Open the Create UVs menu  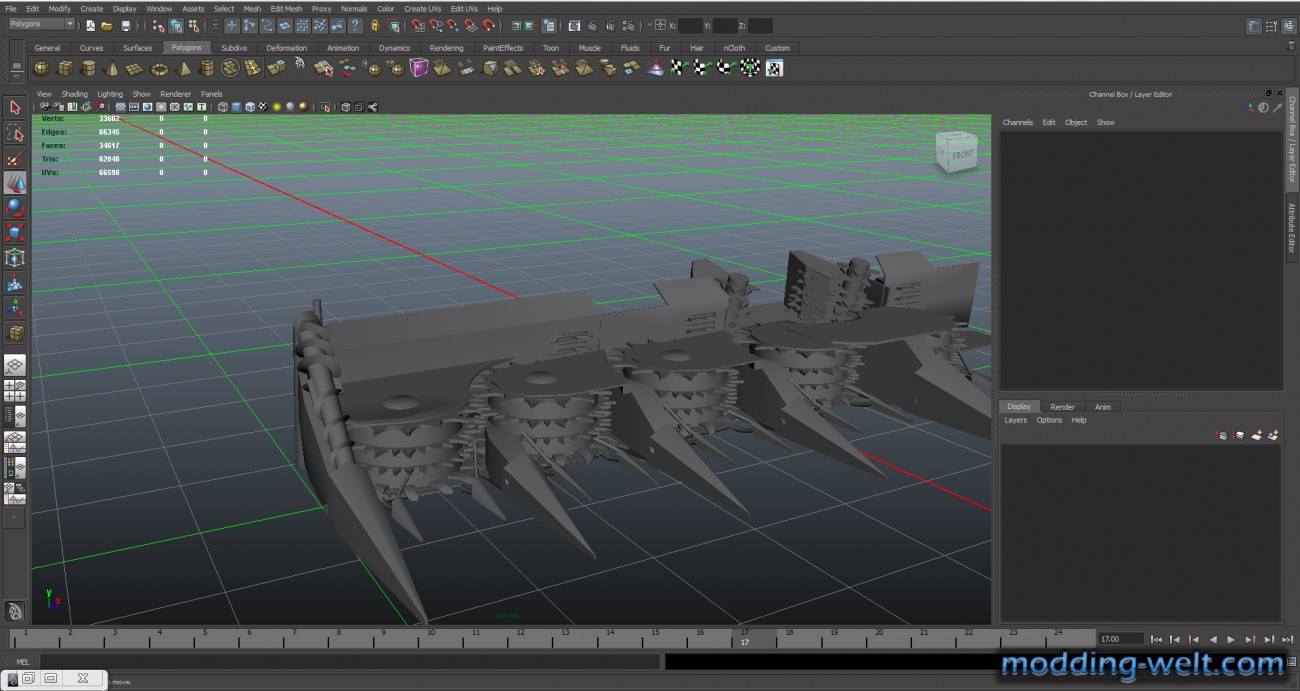(423, 9)
